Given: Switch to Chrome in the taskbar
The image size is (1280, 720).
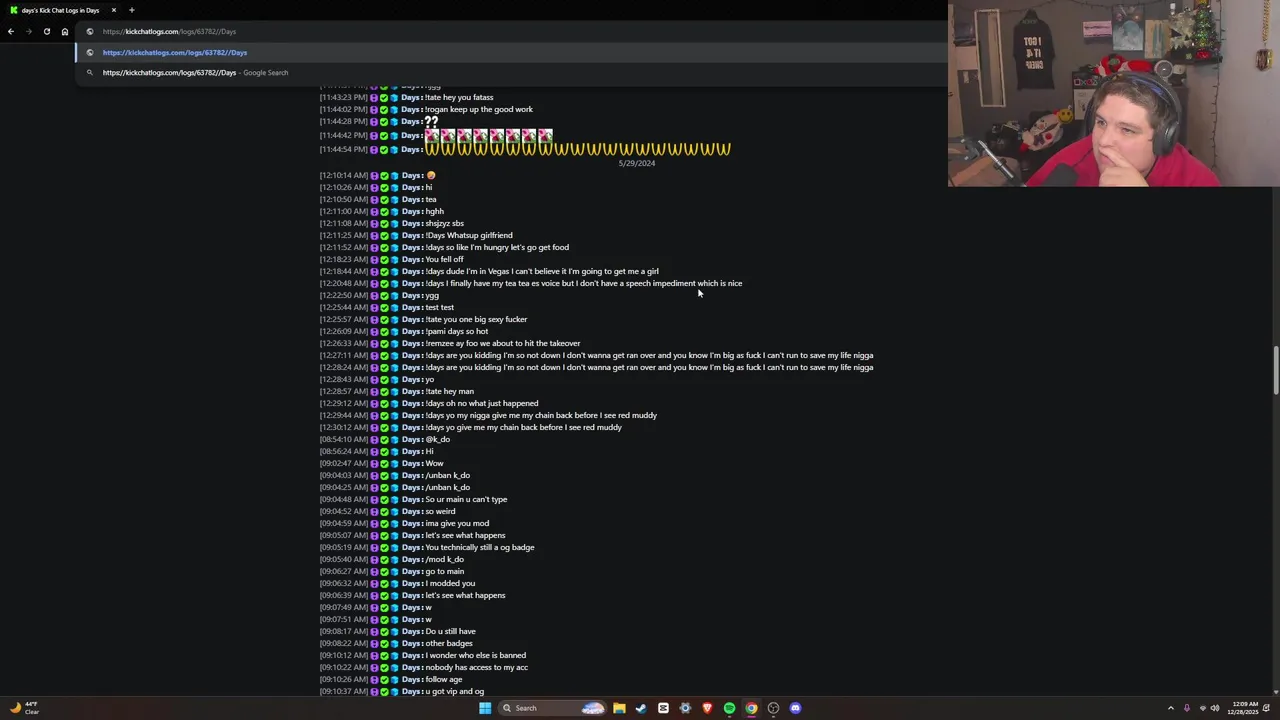Looking at the screenshot, I should (751, 708).
